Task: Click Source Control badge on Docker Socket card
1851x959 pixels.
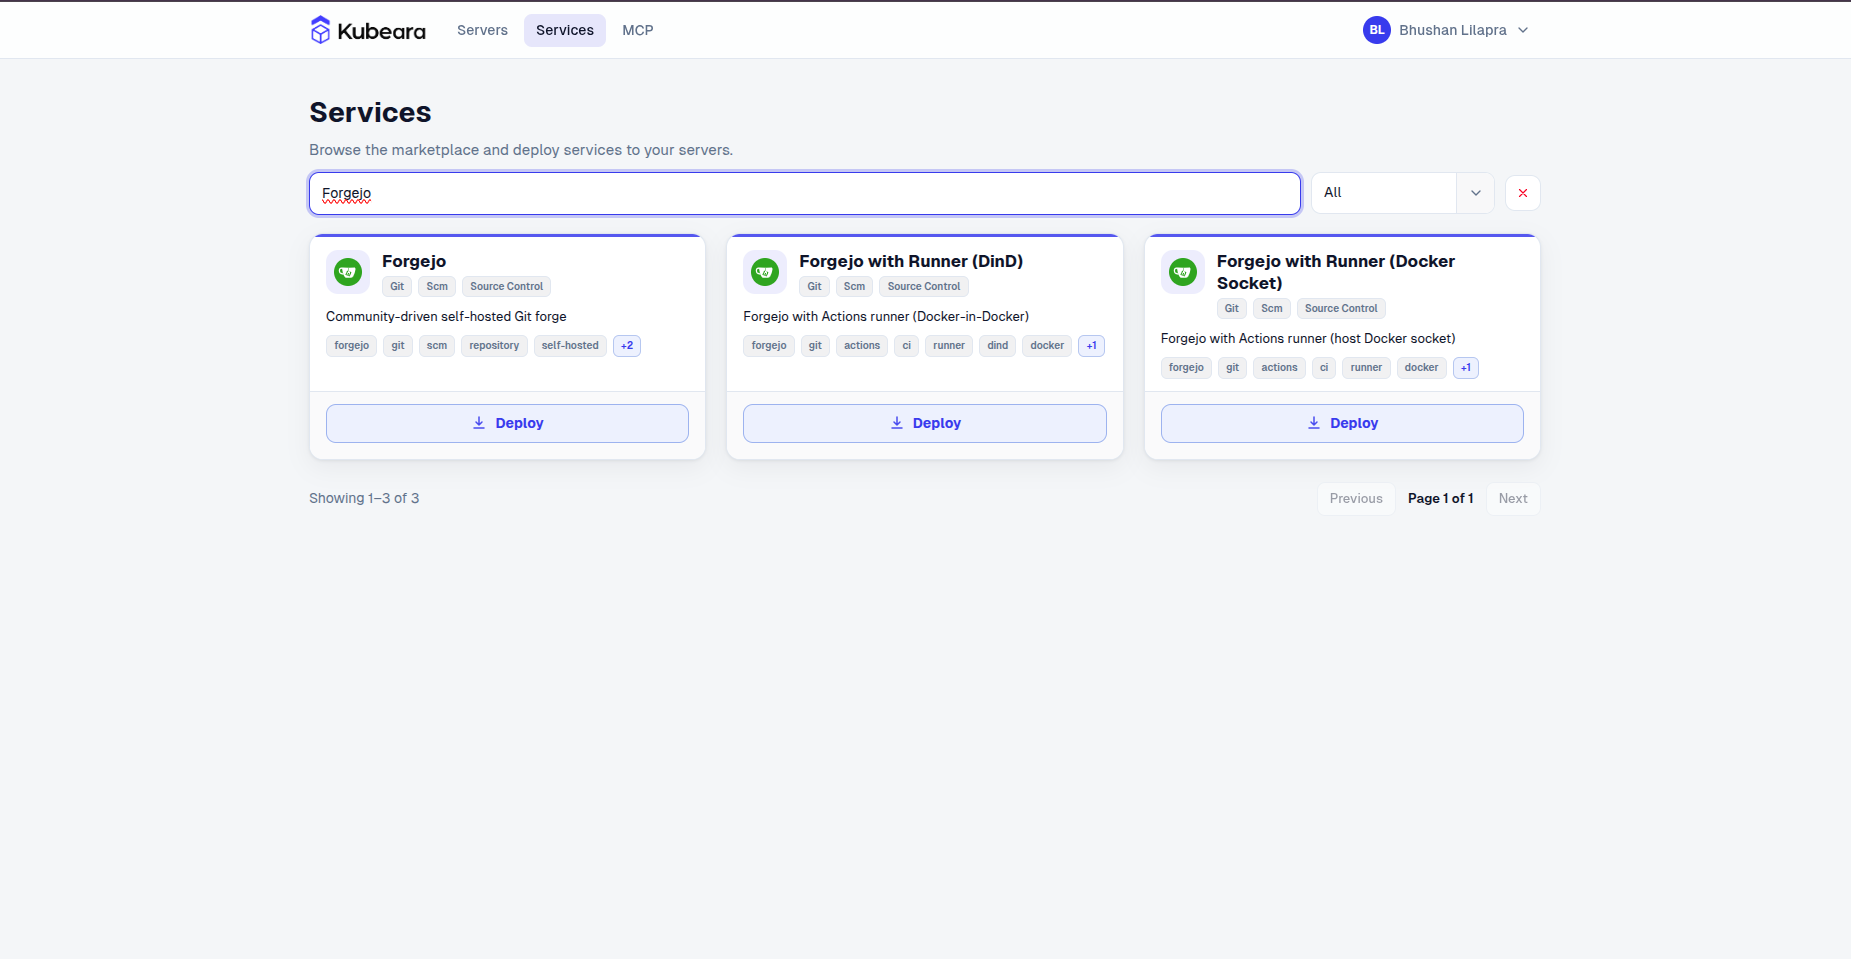Action: 1341,309
